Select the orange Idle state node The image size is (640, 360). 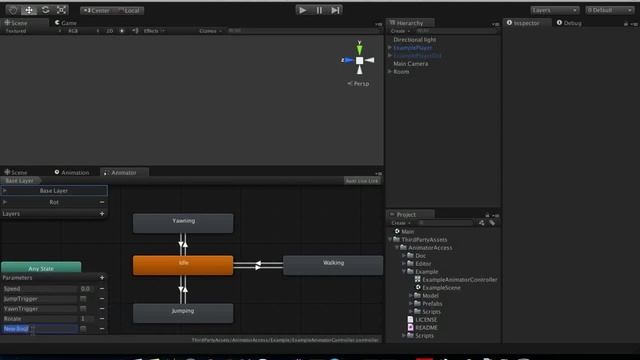[x=183, y=265]
